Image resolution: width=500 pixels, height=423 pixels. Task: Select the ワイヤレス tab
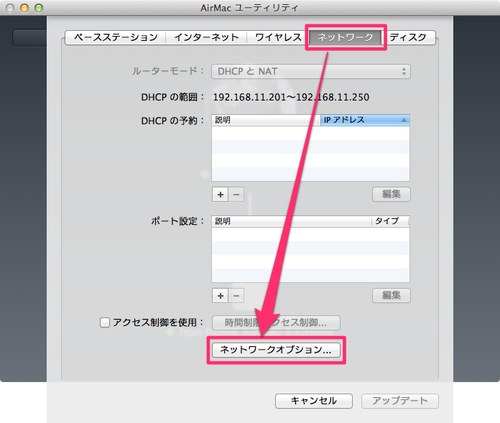click(x=278, y=37)
